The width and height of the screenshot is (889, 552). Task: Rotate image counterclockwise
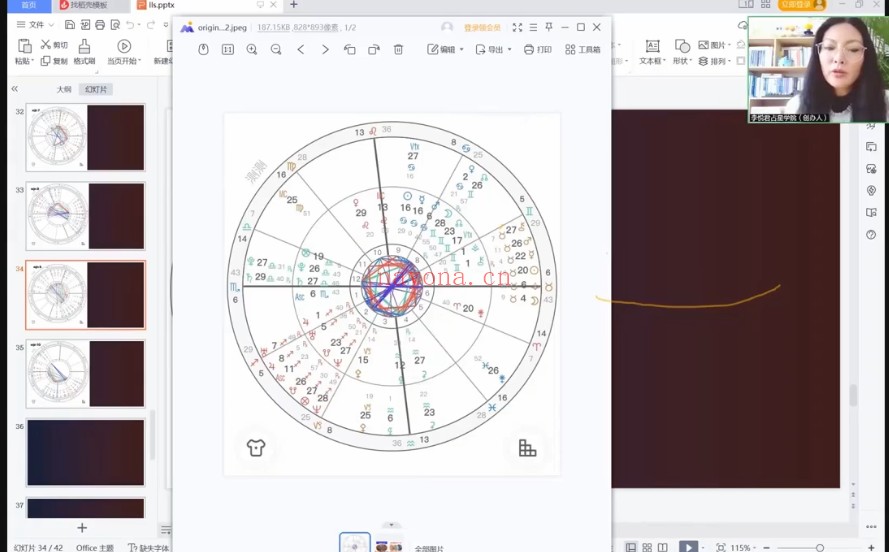(x=349, y=50)
